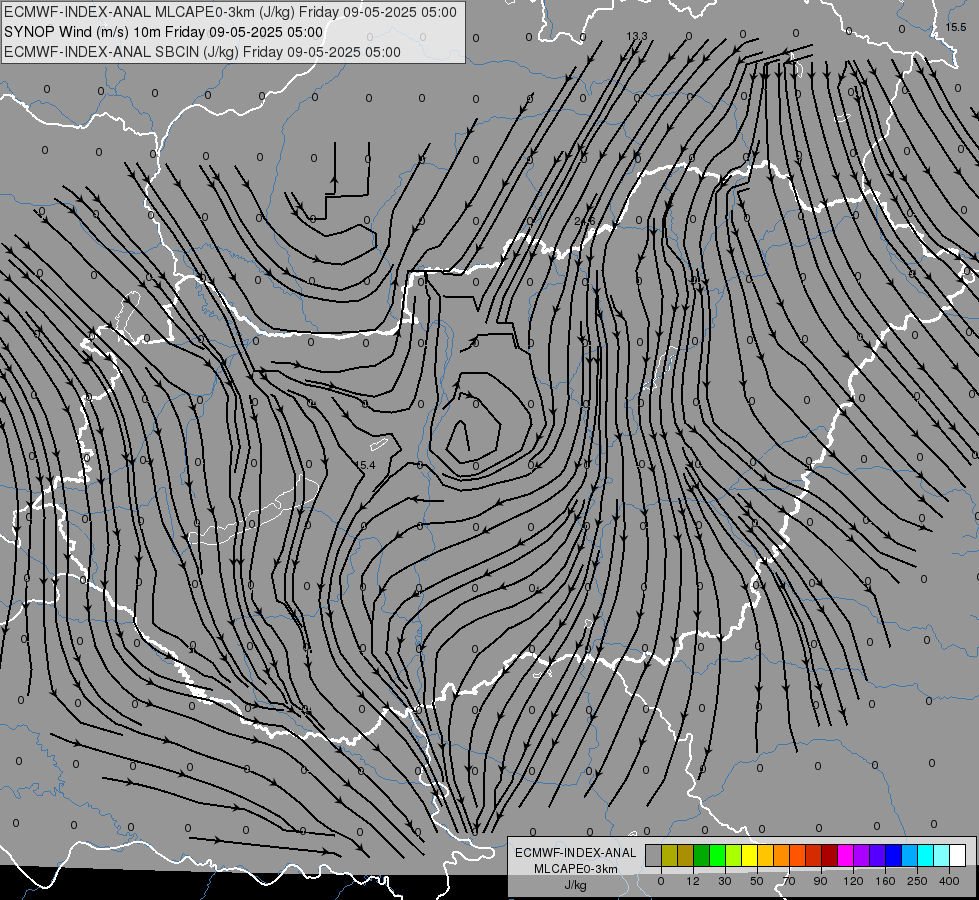Viewport: 979px width, 900px height.
Task: Click the magenta legend swatch
Action: tap(845, 856)
